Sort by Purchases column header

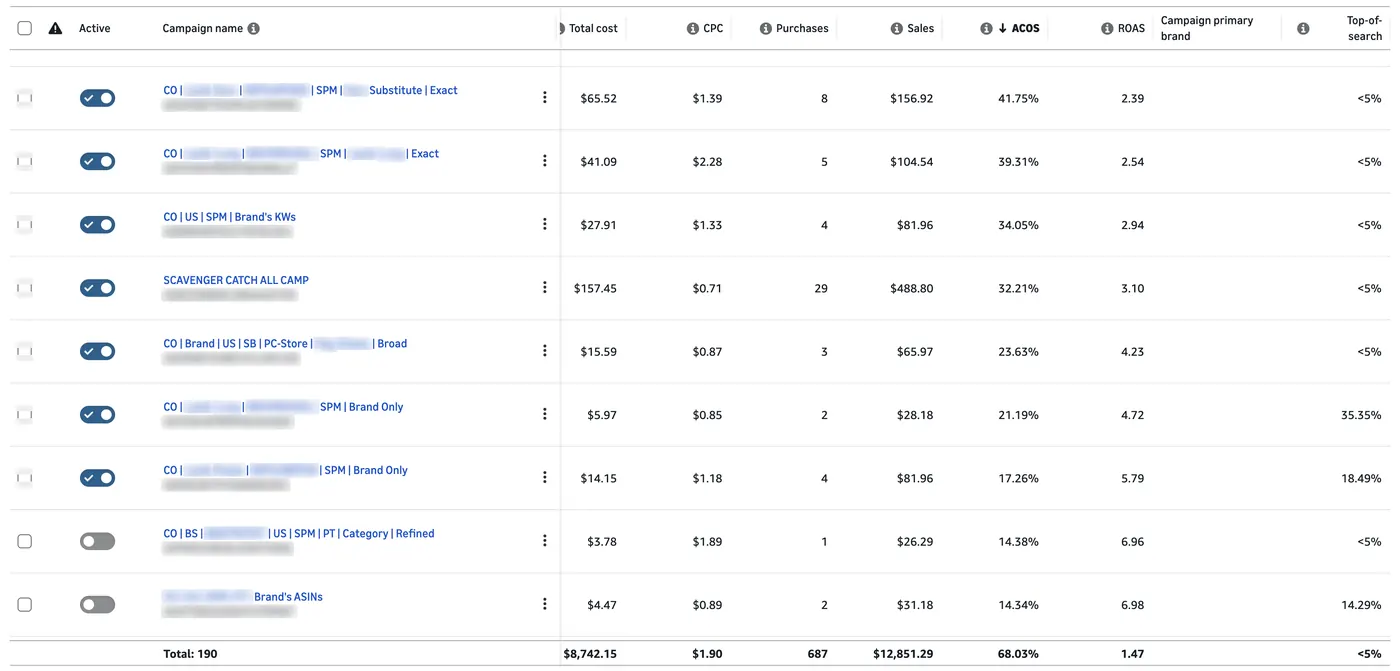[x=802, y=28]
